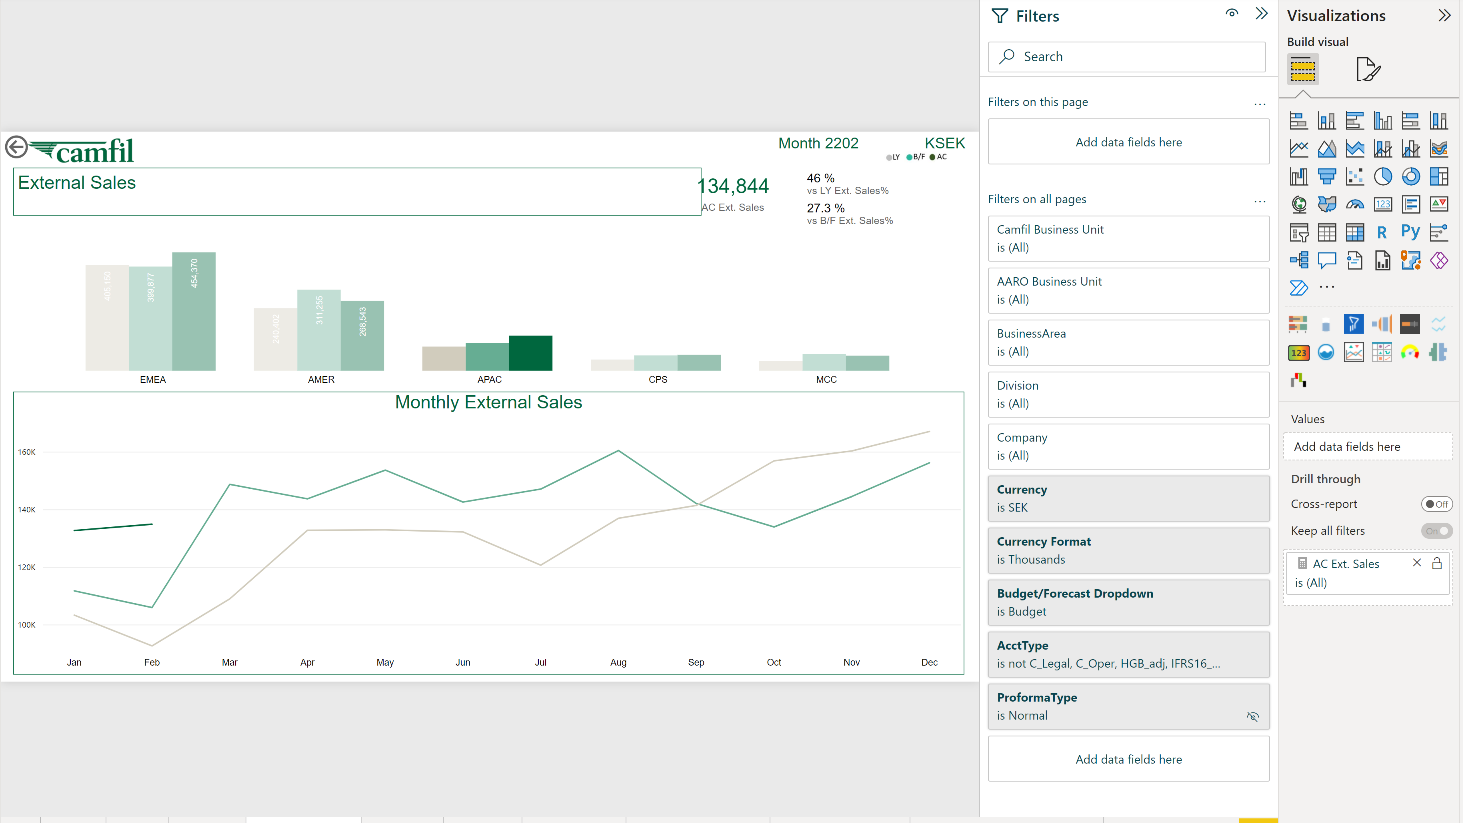Click the tallest EMEA bar in chart

(194, 312)
